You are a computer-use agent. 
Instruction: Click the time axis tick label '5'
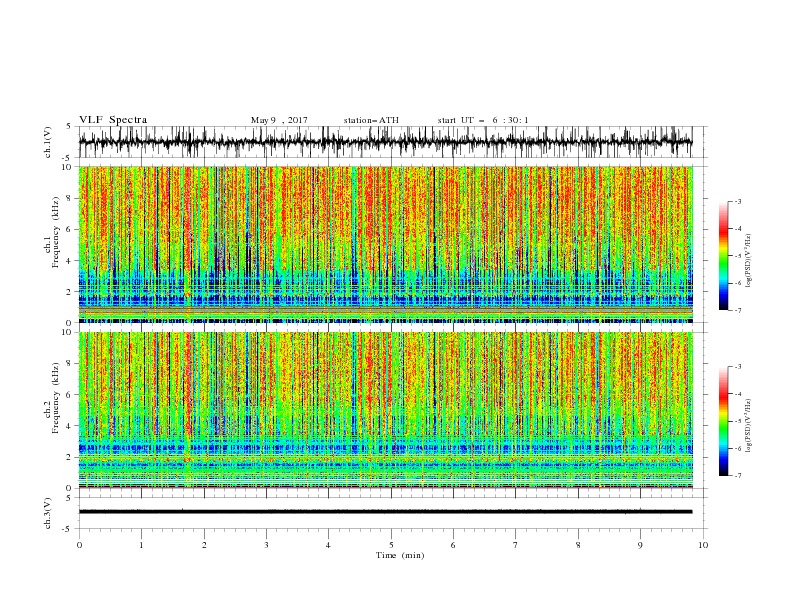click(x=391, y=545)
